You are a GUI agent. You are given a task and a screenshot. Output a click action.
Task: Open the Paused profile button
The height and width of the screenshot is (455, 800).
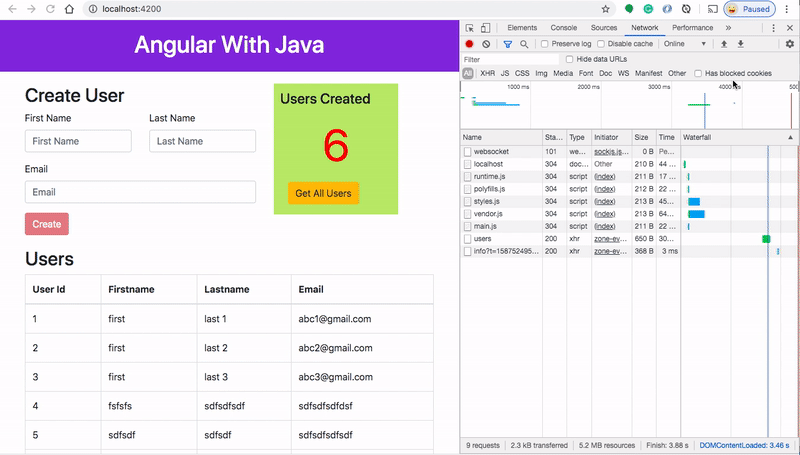[x=749, y=9]
